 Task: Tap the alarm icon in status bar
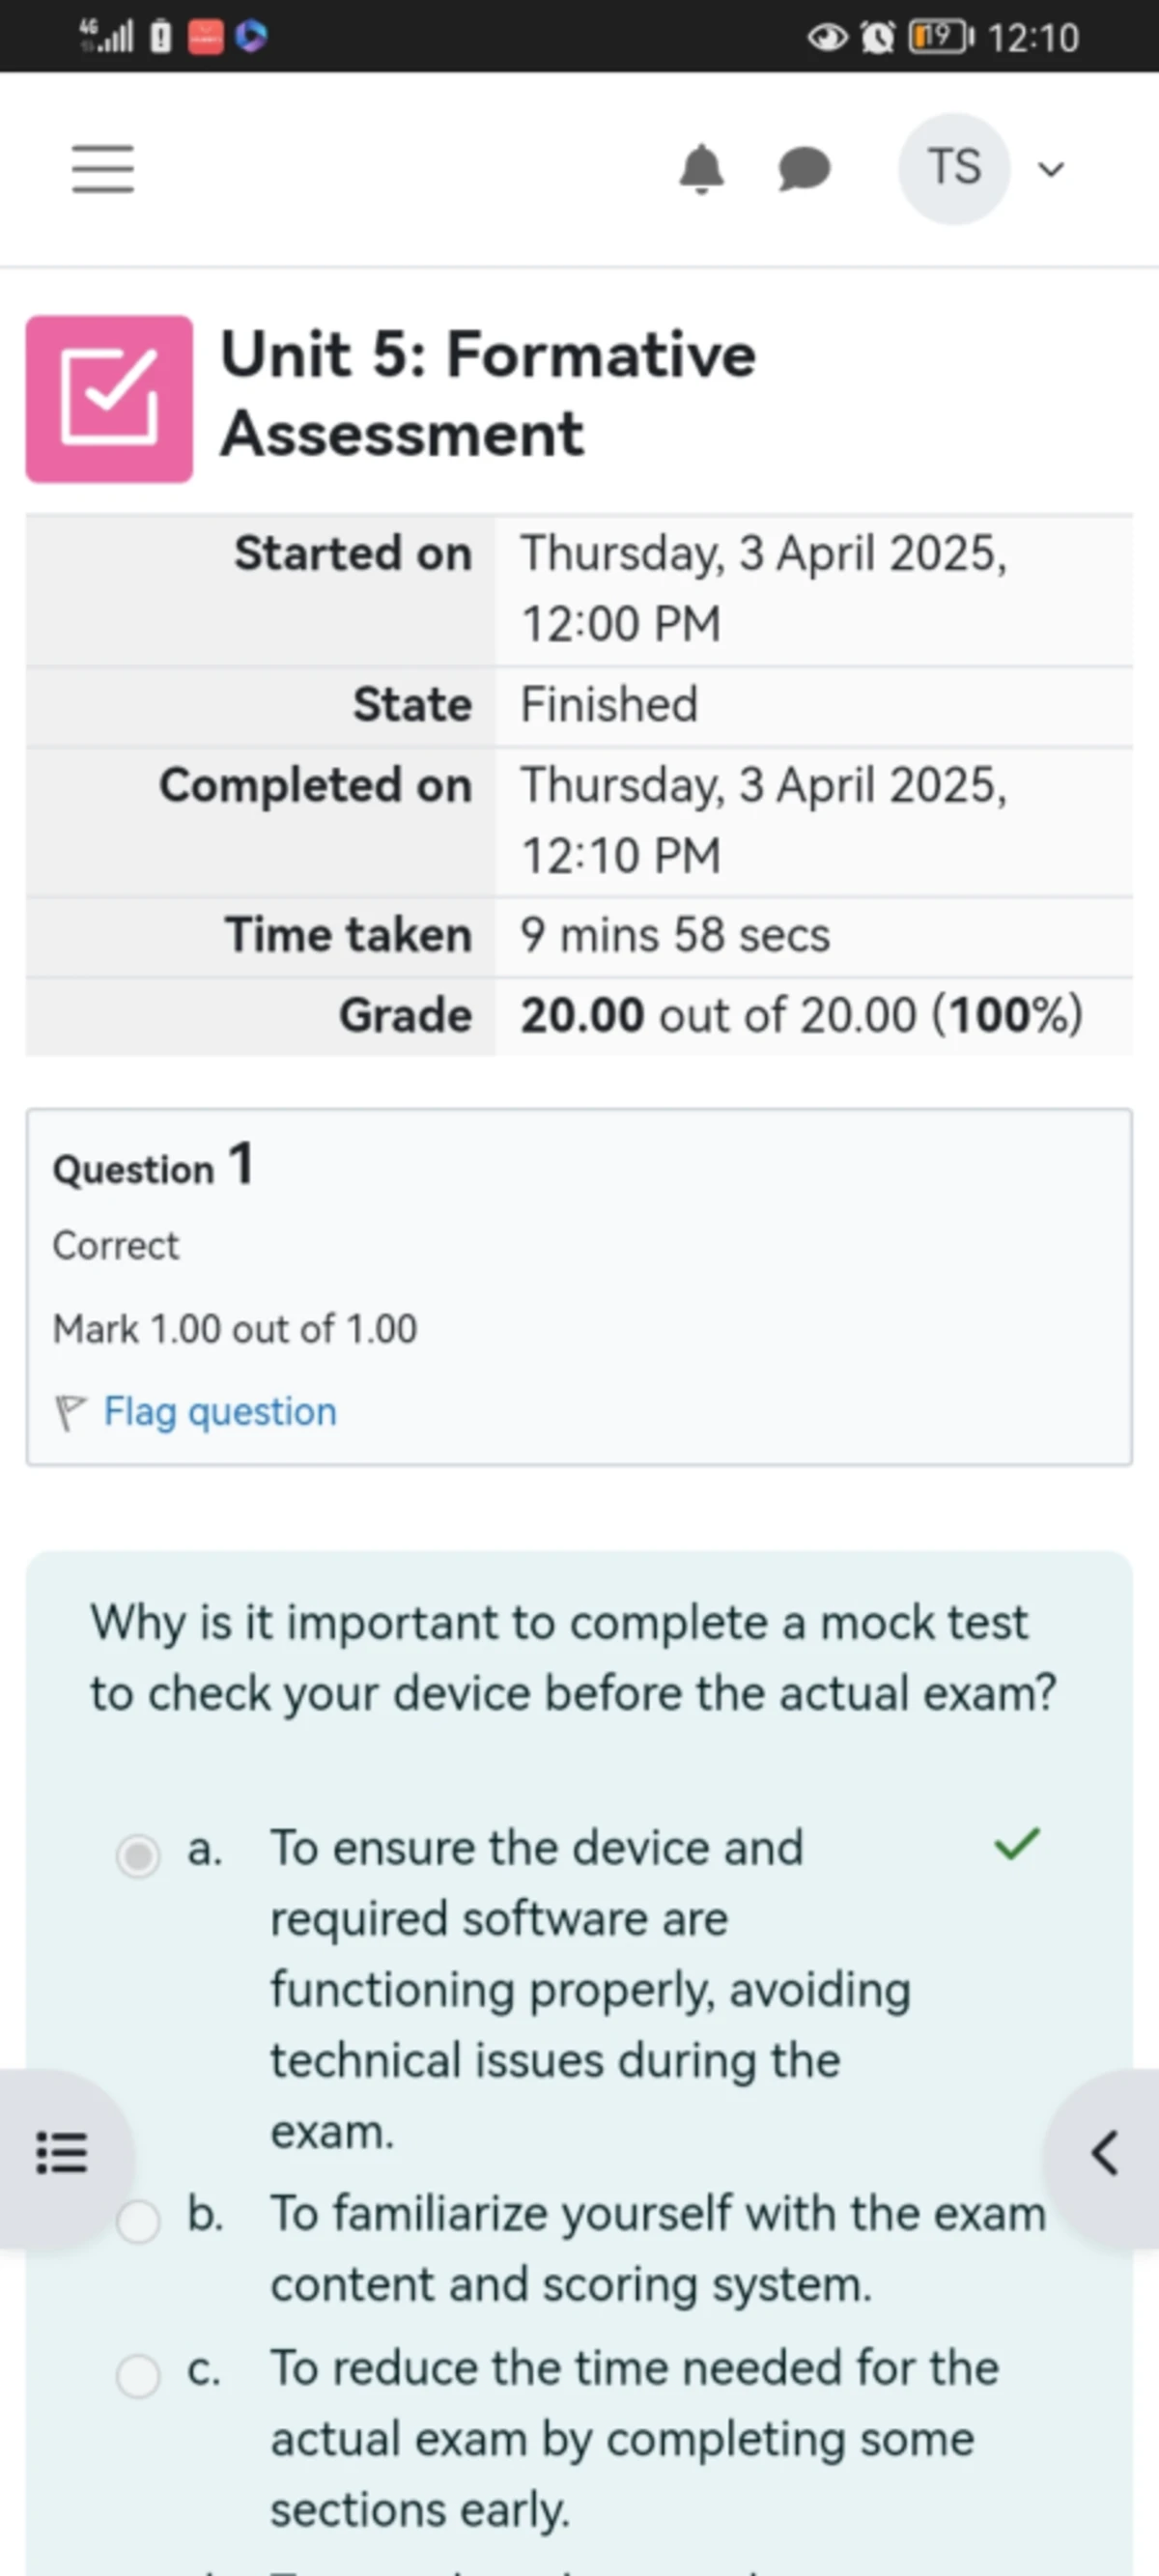877,38
